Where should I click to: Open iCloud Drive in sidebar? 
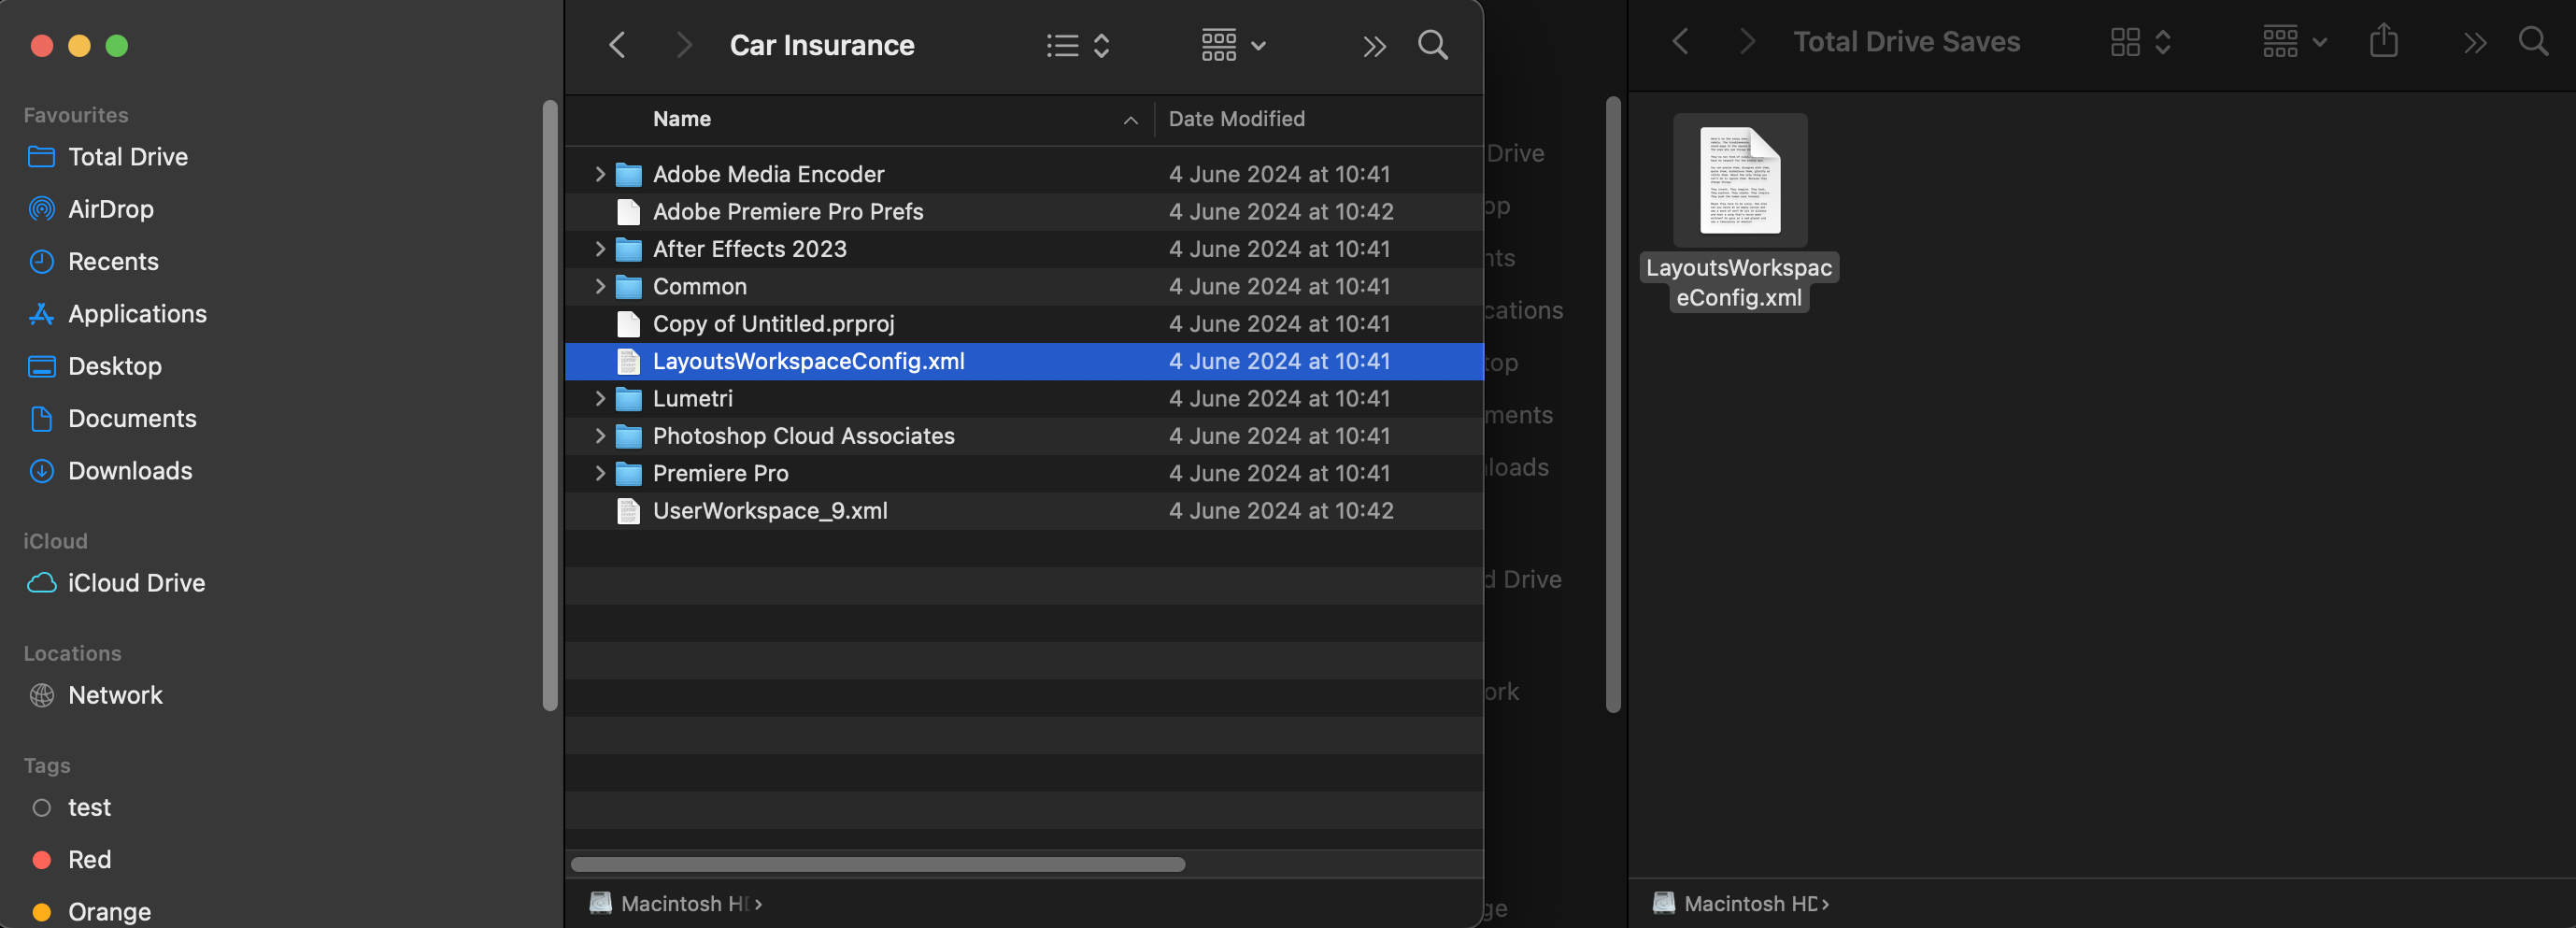[136, 583]
